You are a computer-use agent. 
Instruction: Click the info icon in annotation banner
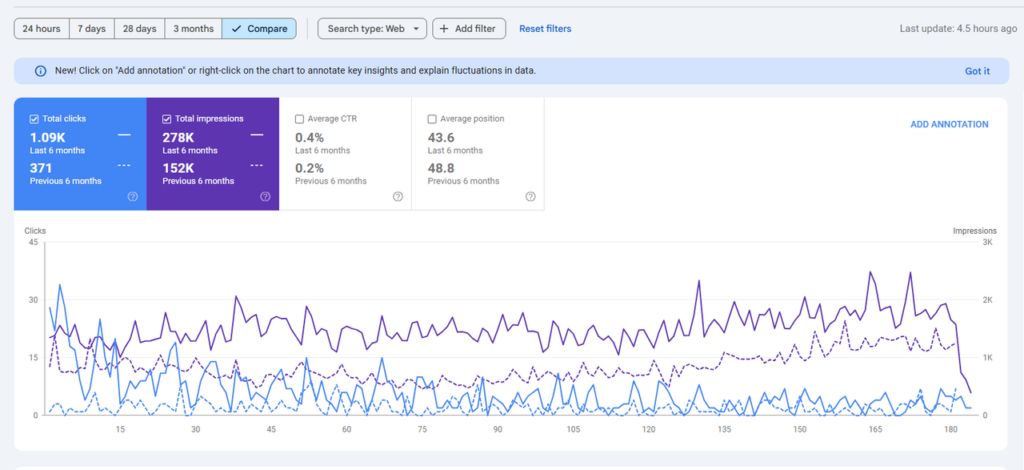pyautogui.click(x=40, y=71)
